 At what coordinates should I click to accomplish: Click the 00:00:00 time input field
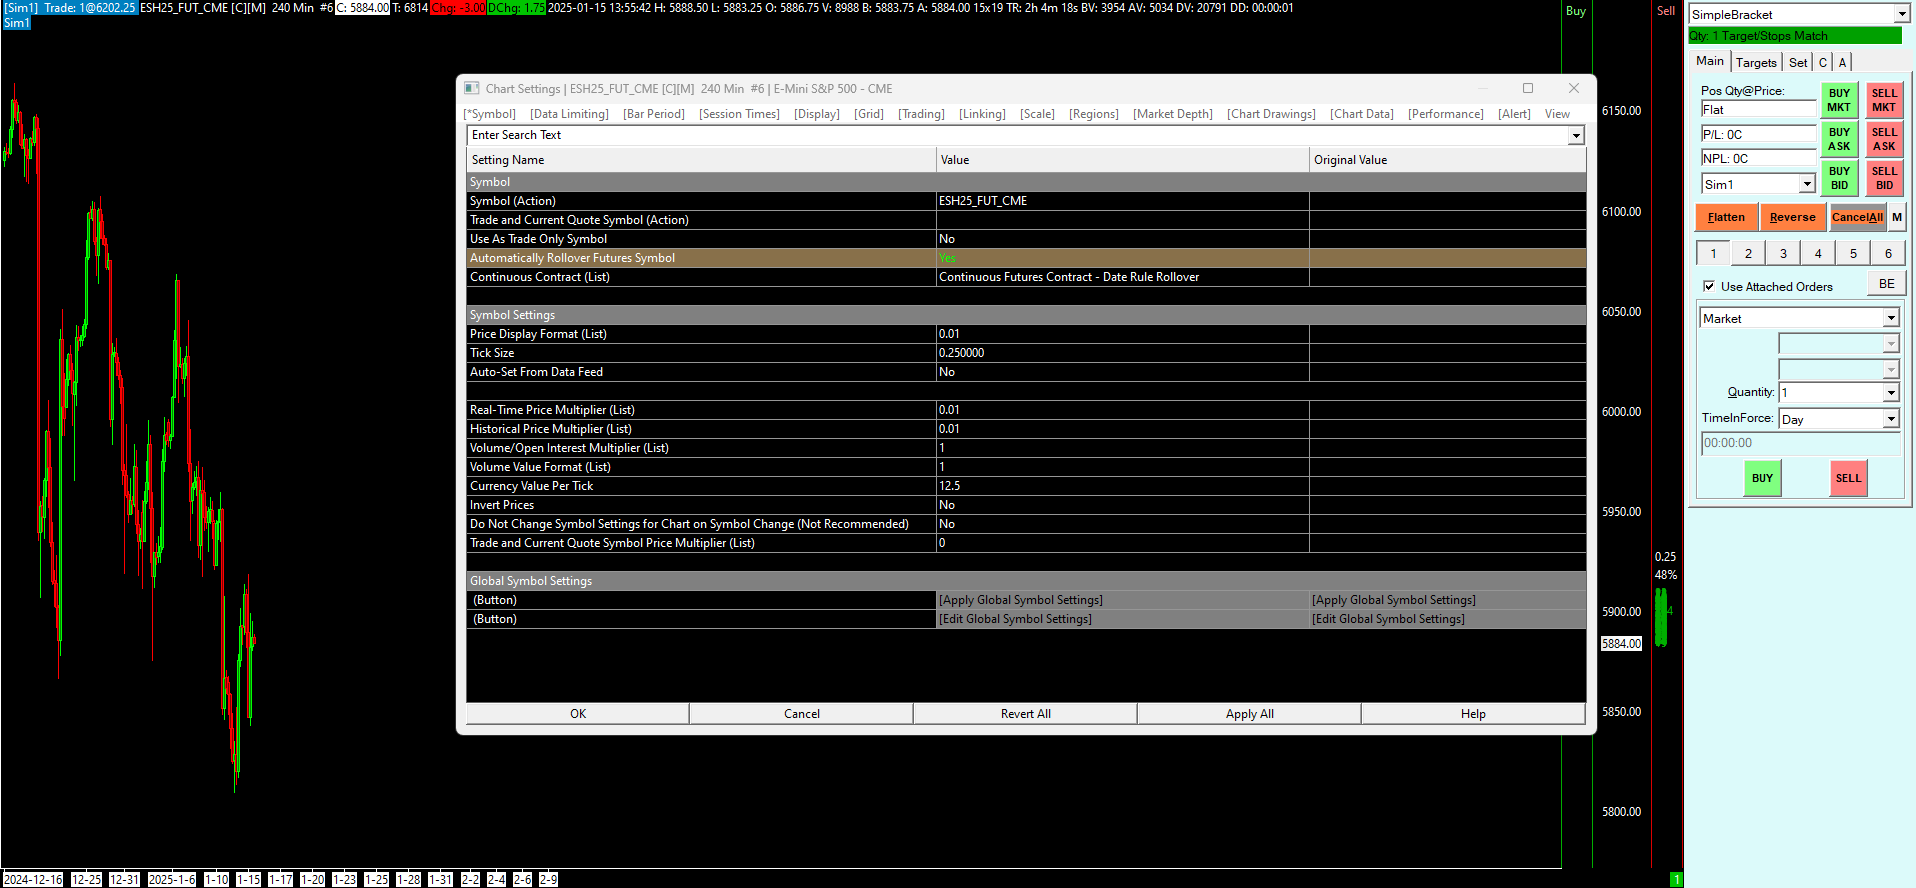coord(1800,443)
